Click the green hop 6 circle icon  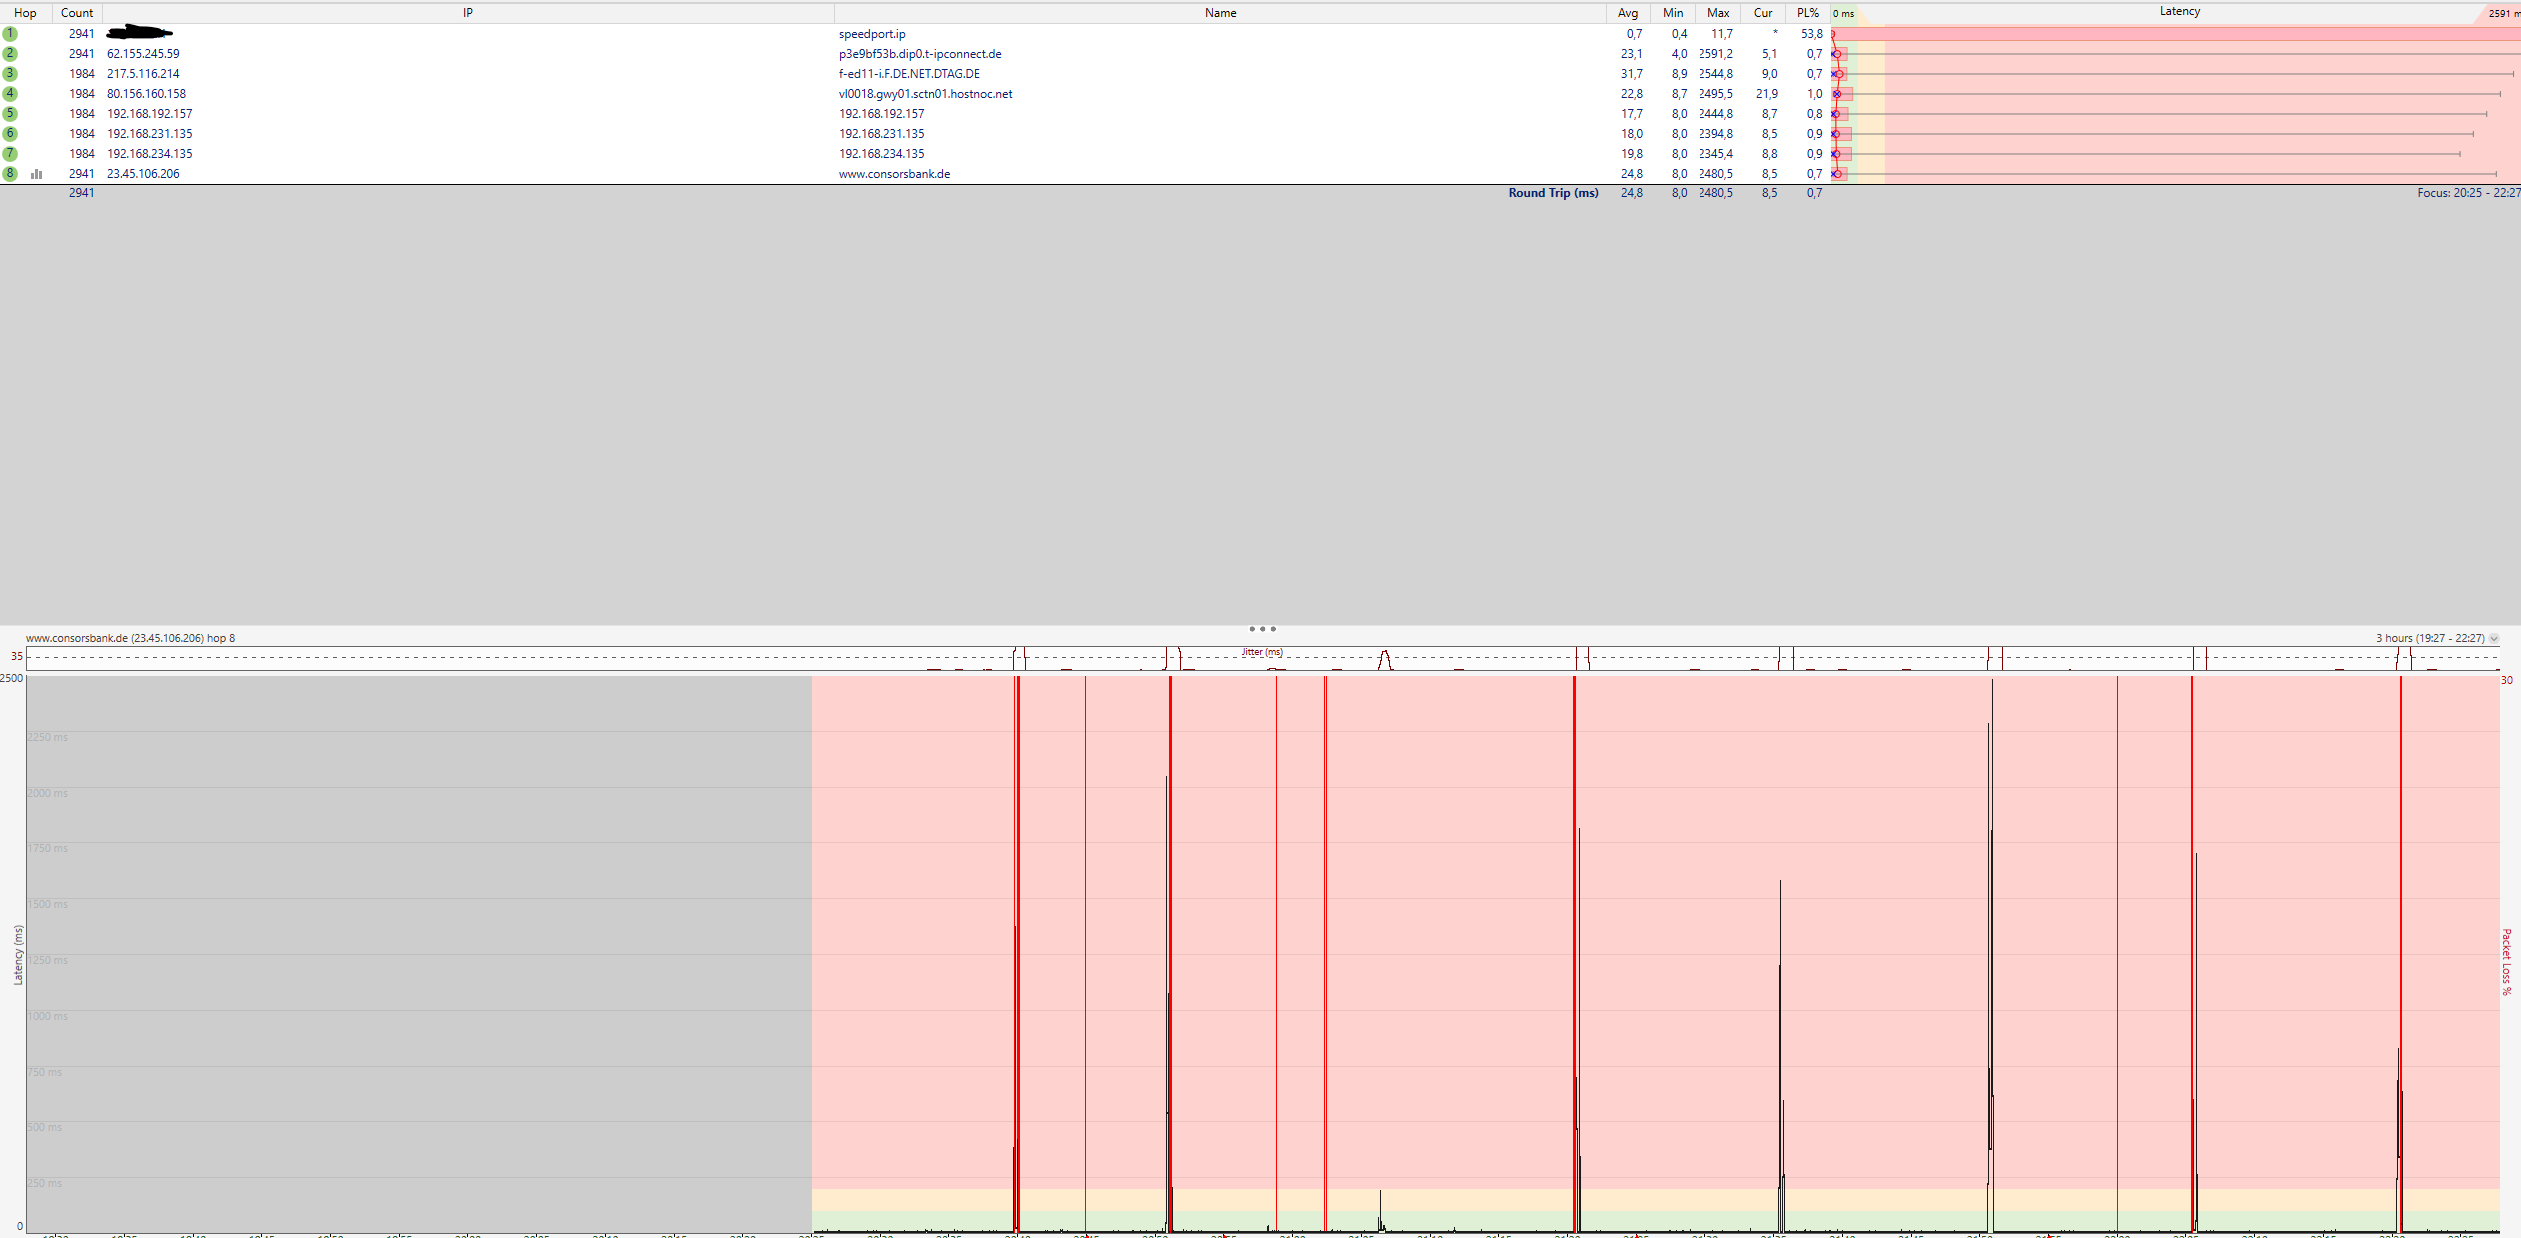point(10,134)
